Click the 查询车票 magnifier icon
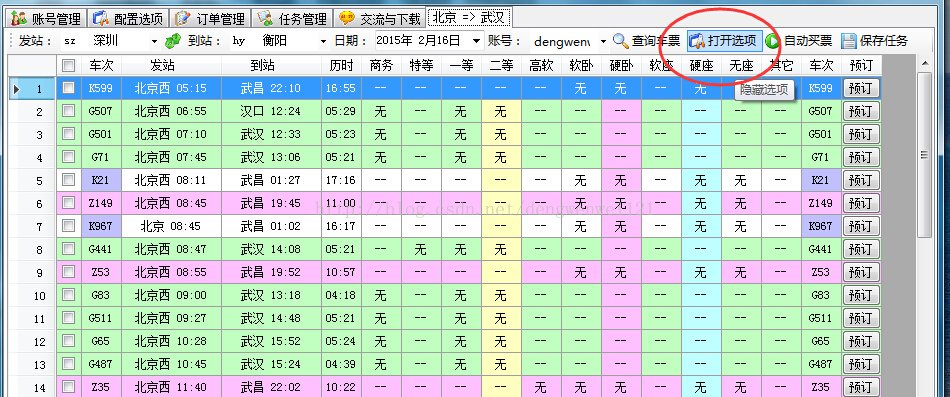Viewport: 950px width, 397px height. [620, 41]
